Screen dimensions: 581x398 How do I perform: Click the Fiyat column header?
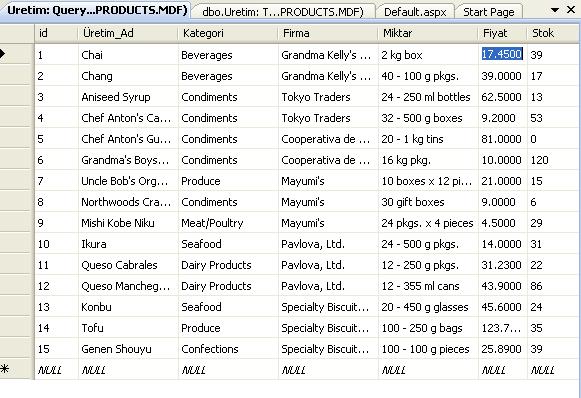(502, 33)
